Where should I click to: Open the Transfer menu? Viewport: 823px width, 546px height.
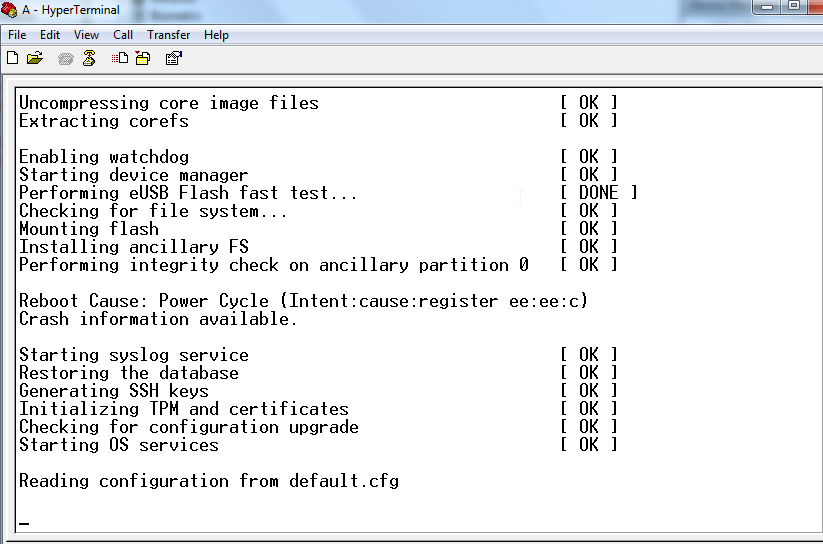[x=168, y=35]
